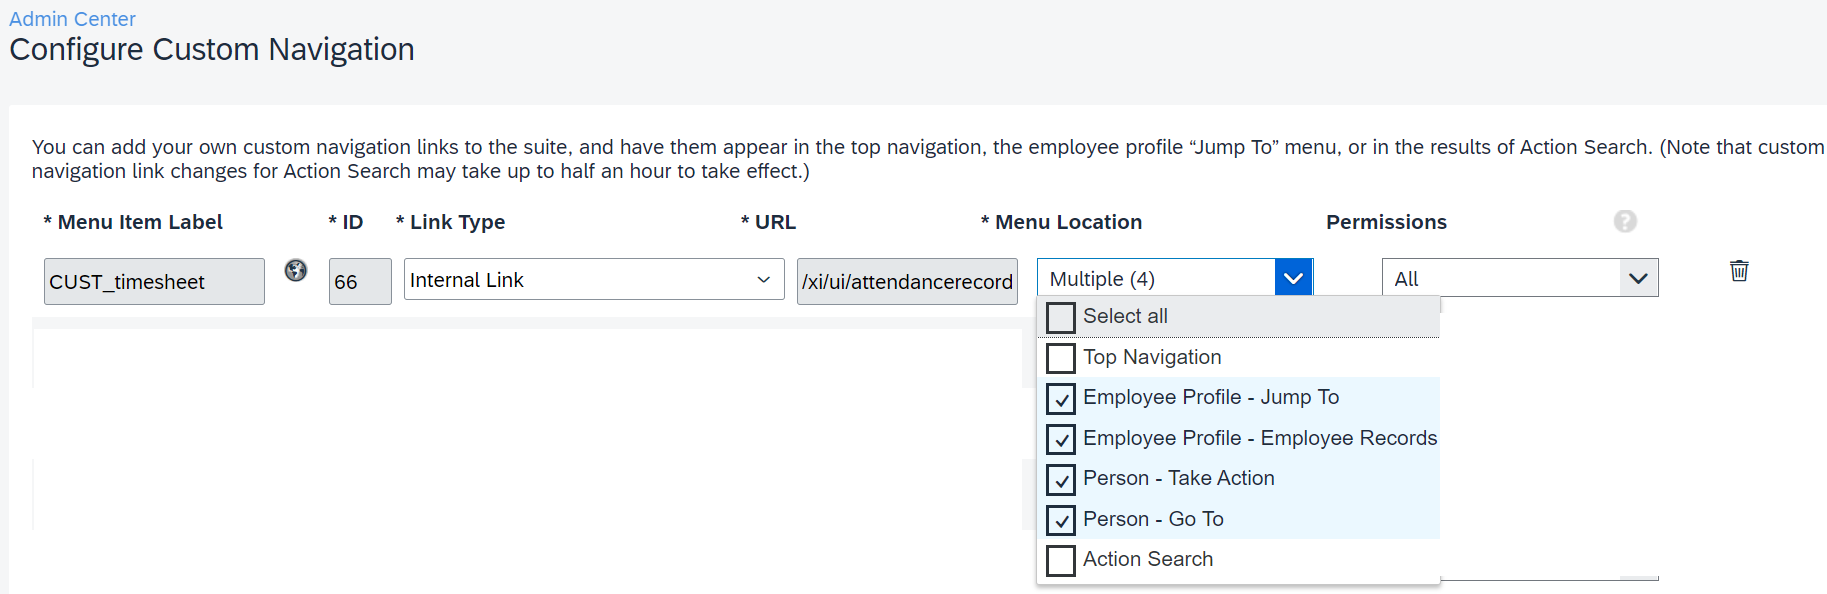
Task: Check the Top Navigation option
Action: click(1060, 358)
